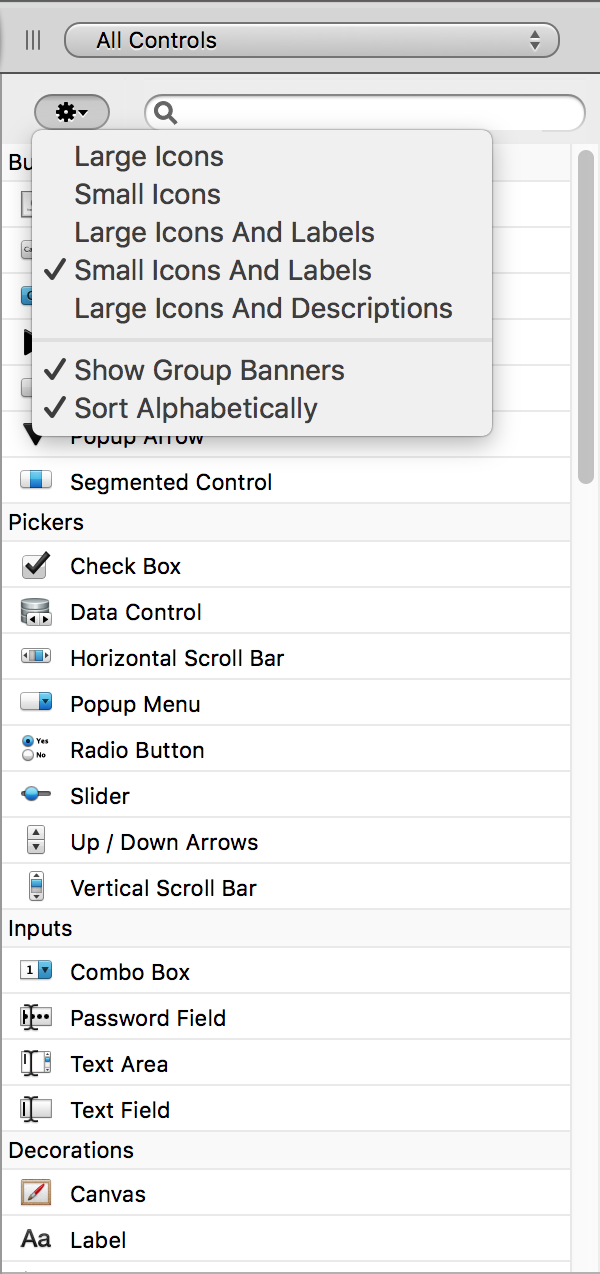
Task: Open the All Controls dropdown
Action: (x=311, y=41)
